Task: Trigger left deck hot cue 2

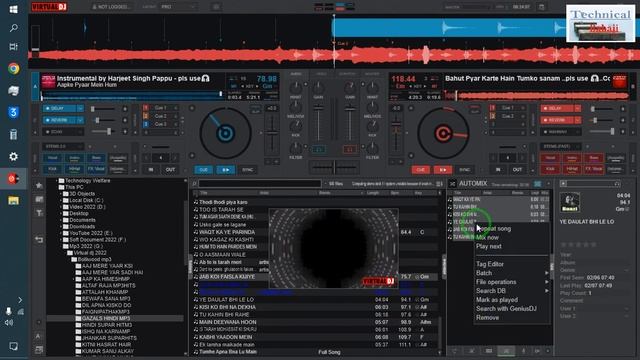Action: click(x=160, y=116)
